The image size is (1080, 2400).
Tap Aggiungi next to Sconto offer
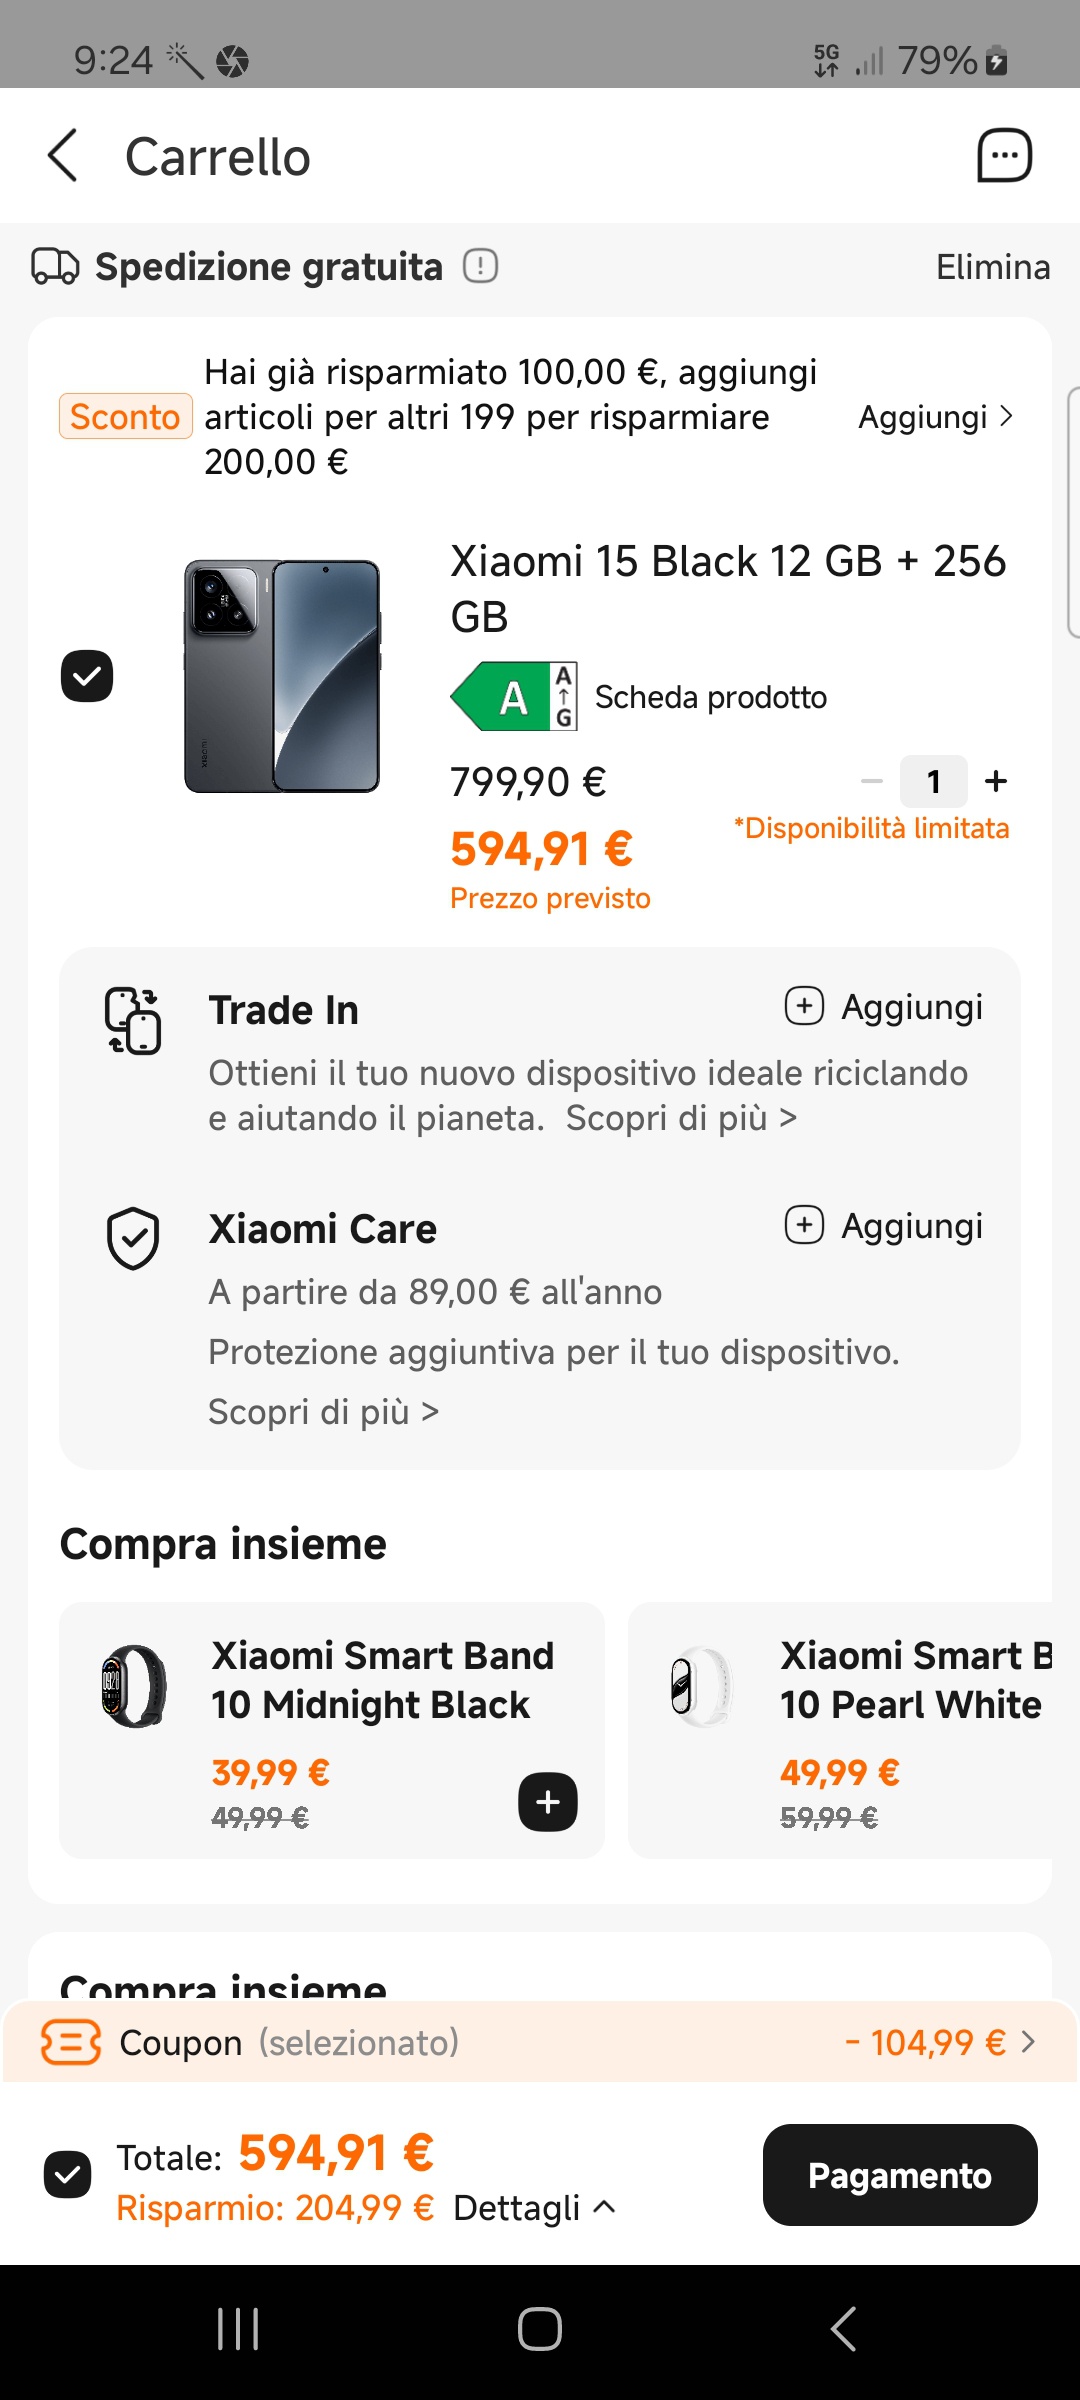935,417
